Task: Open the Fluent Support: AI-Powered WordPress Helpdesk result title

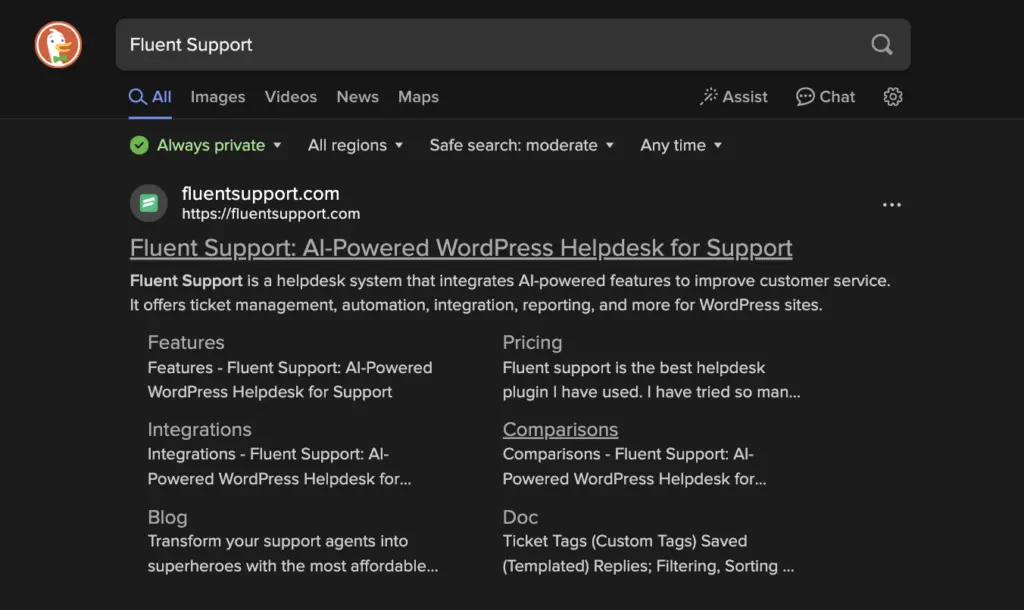Action: click(461, 248)
